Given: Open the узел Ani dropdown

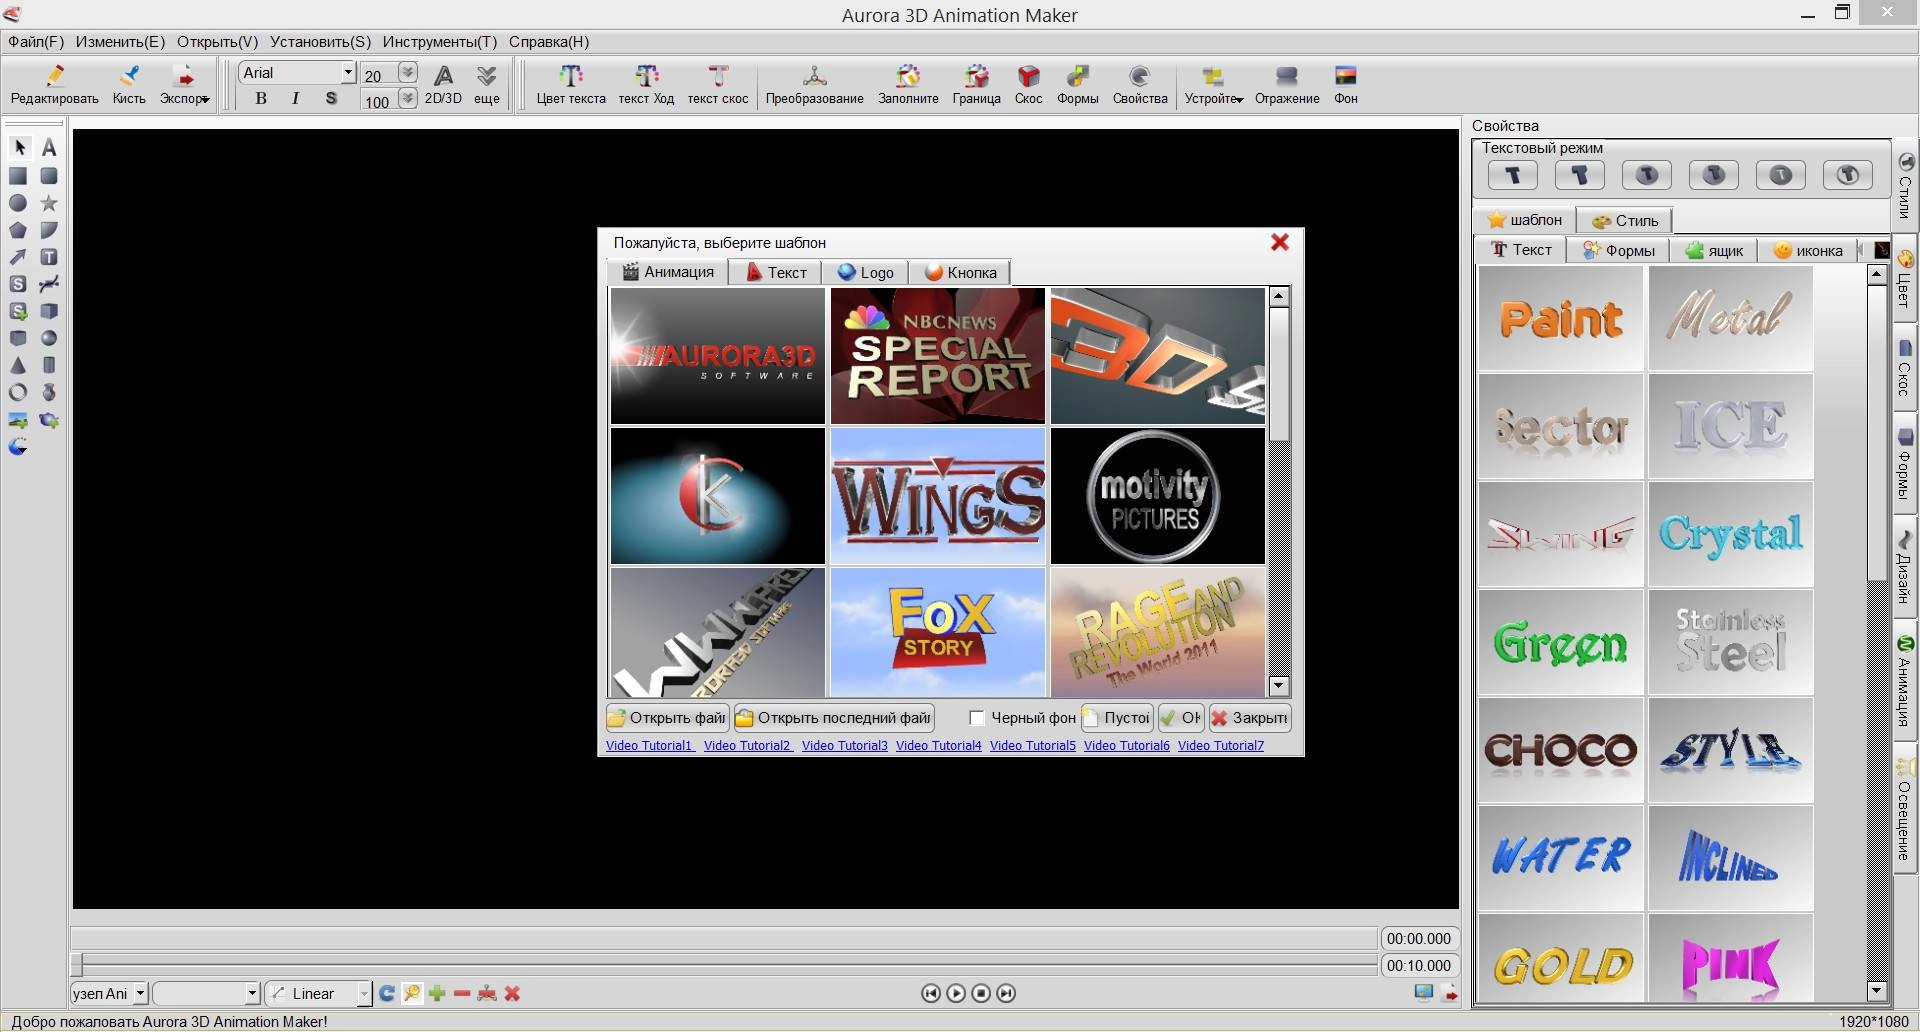Looking at the screenshot, I should pos(141,993).
